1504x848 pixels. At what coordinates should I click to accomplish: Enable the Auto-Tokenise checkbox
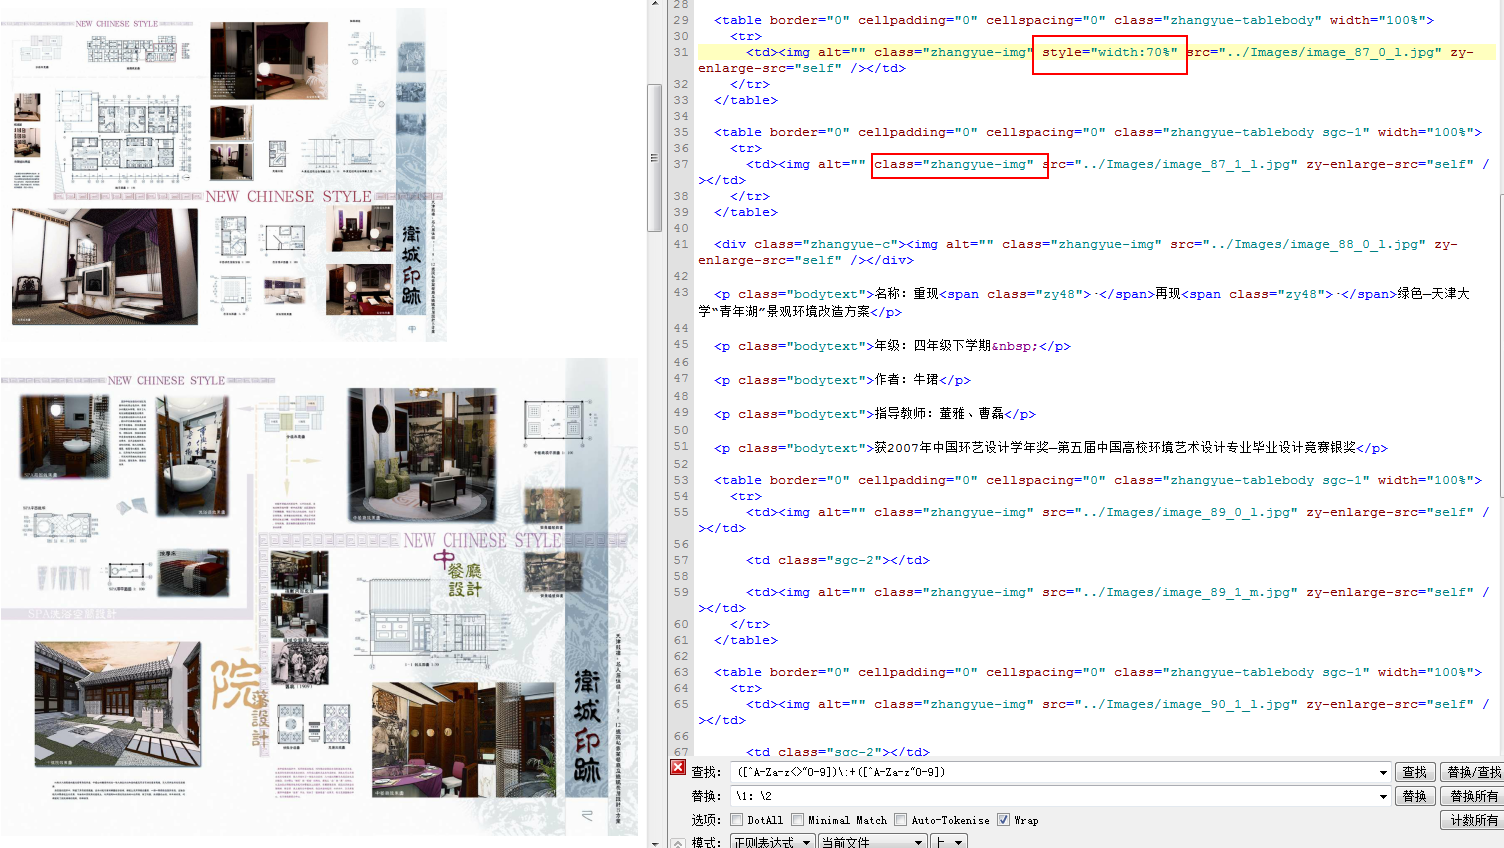tap(901, 820)
